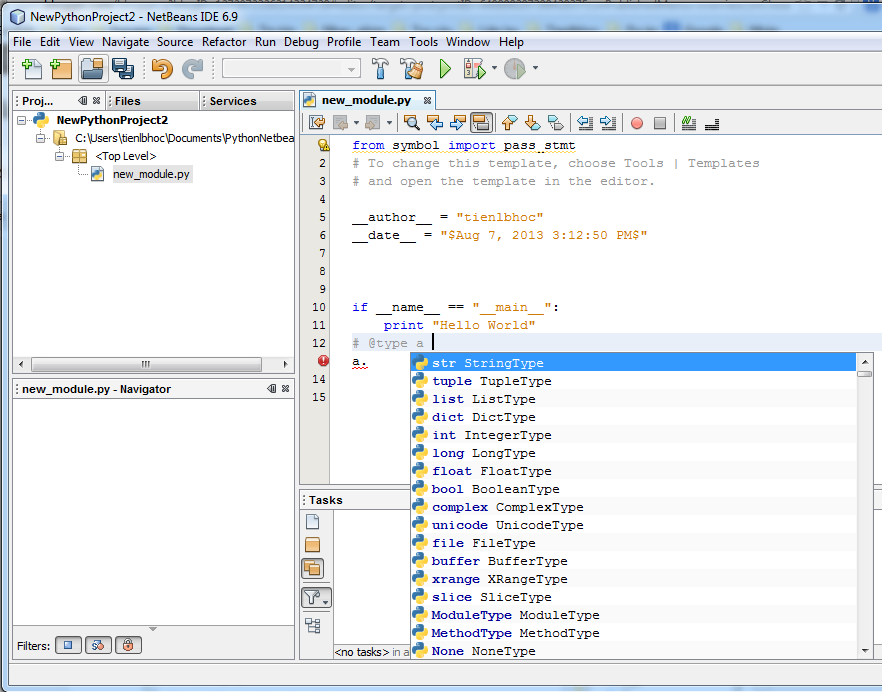
Task: Find the next occurrence in the editor
Action: pyautogui.click(x=457, y=122)
